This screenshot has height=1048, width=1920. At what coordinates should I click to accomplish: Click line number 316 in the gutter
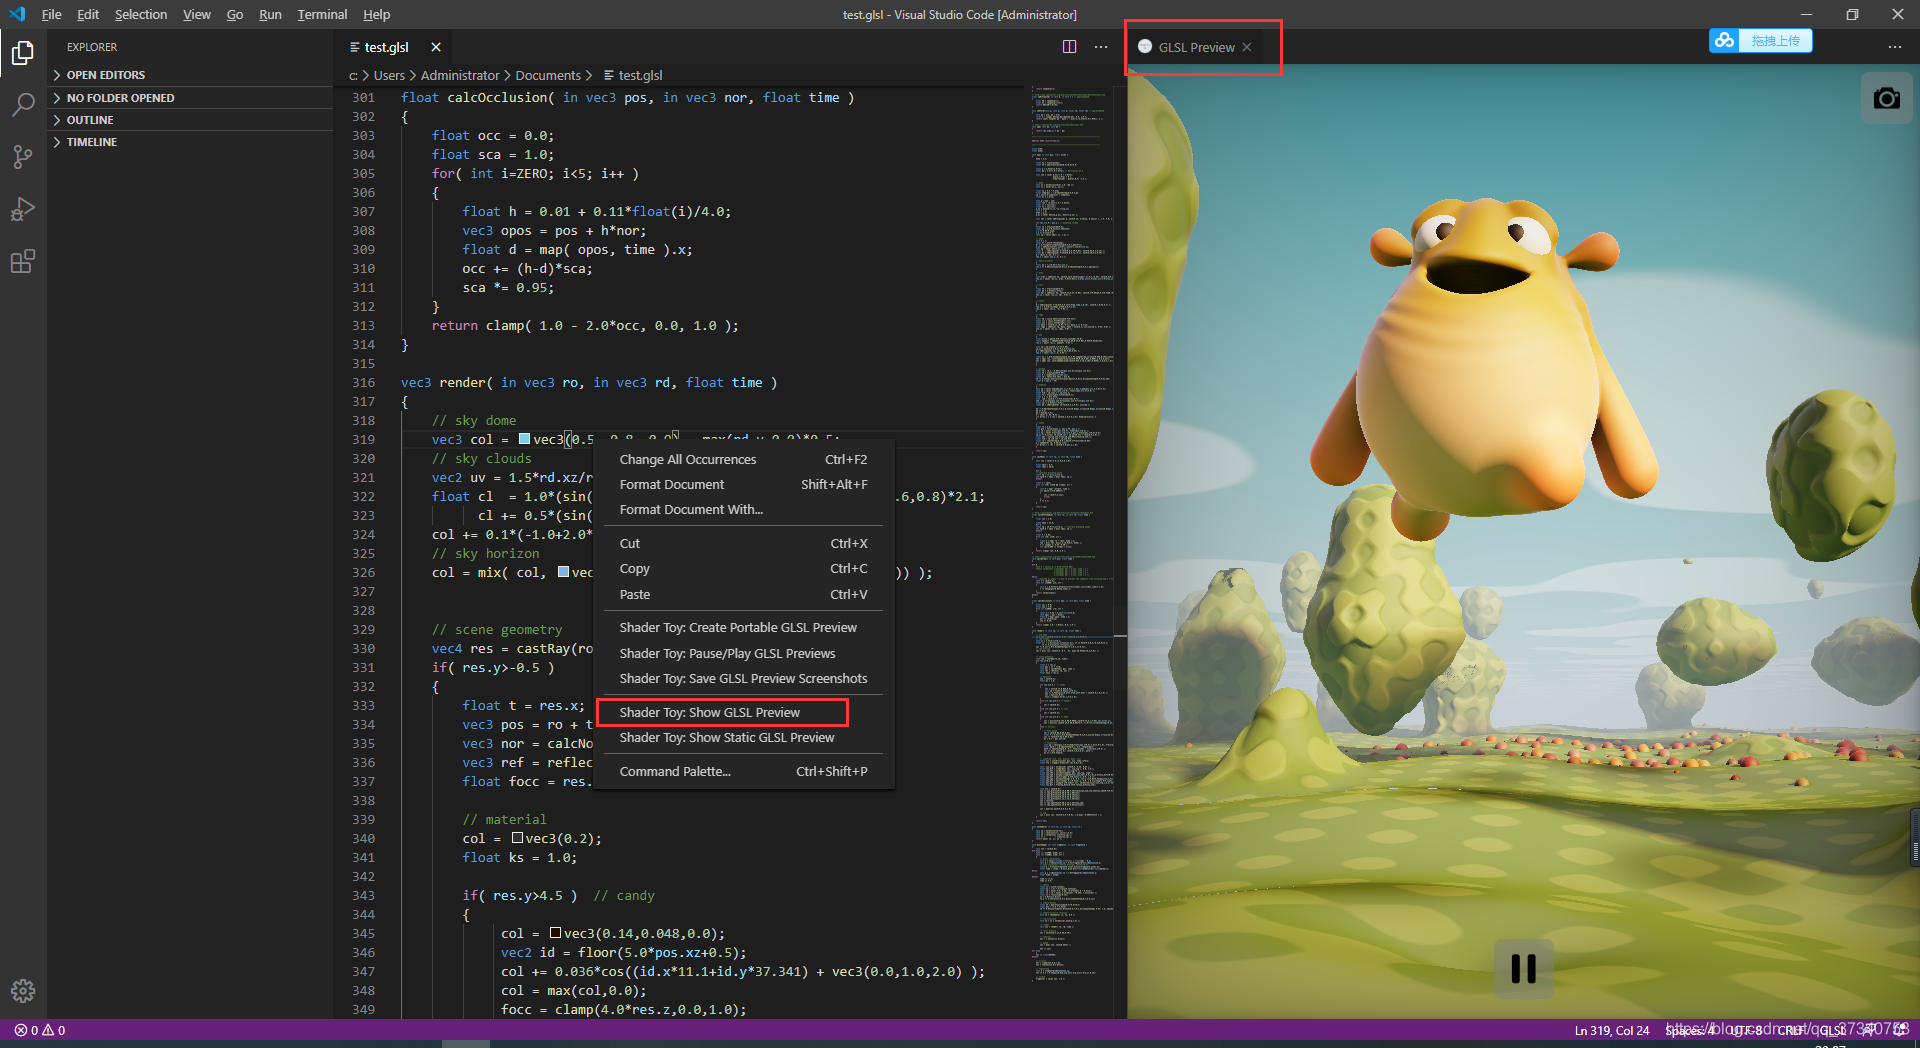tap(363, 383)
